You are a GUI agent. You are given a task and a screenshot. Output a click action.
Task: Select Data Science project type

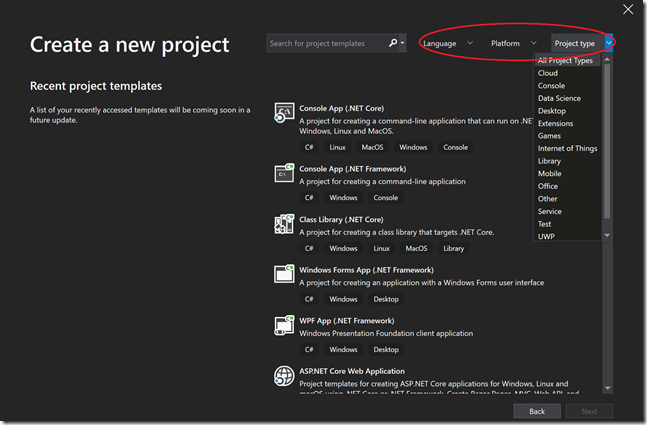[x=559, y=98]
